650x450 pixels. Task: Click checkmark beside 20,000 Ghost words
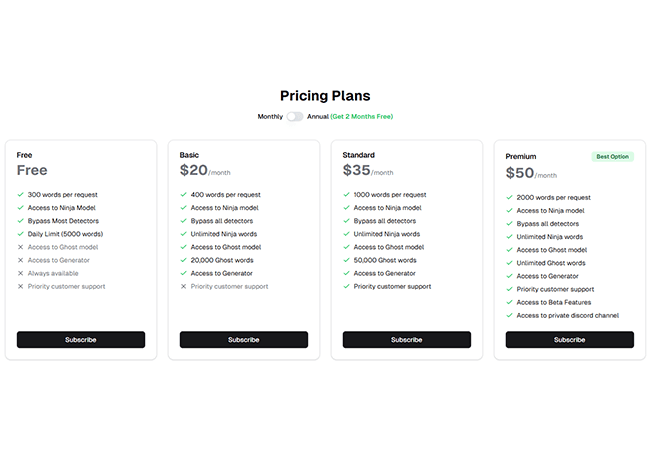(184, 260)
